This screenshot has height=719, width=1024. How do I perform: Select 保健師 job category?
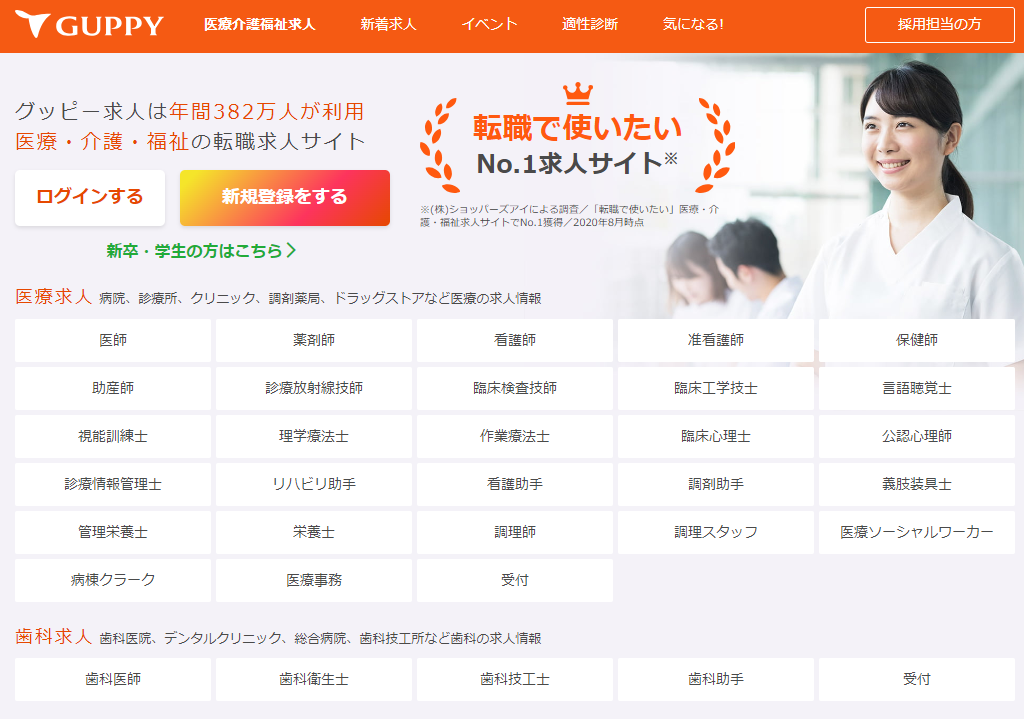click(917, 340)
